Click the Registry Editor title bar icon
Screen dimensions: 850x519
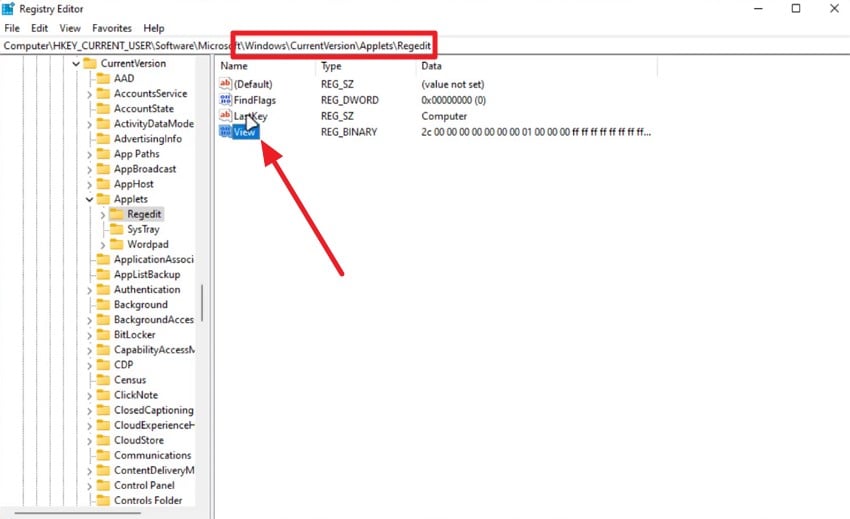click(8, 9)
